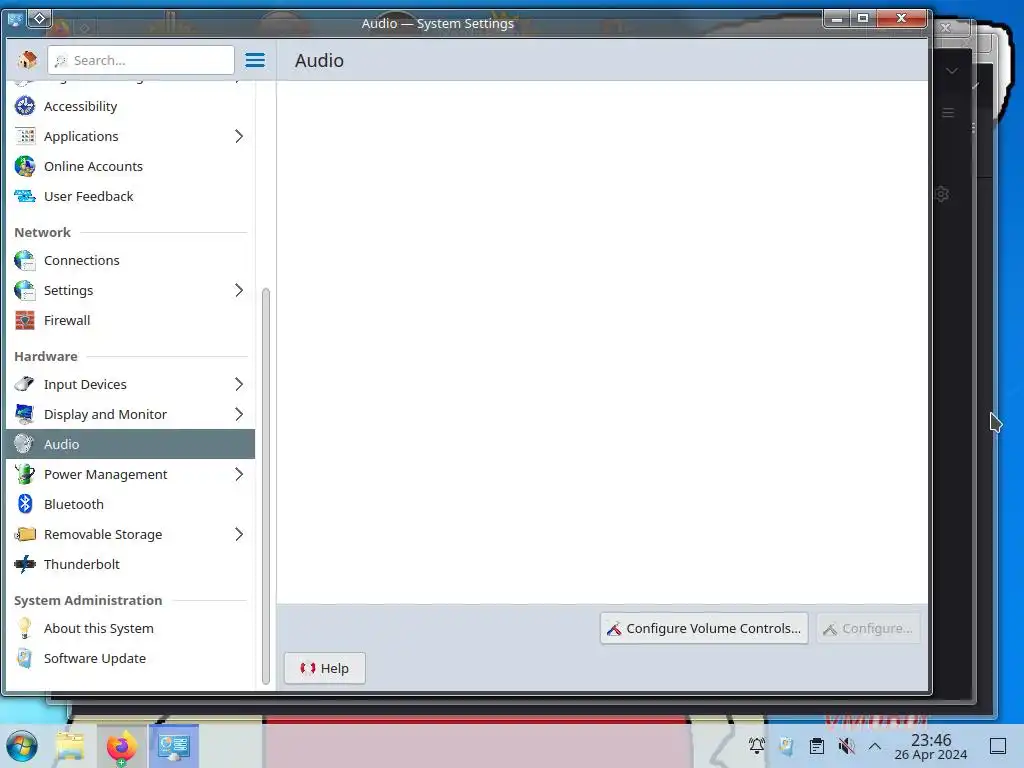Click the System Settings taskbar entry
1024x768 pixels.
[174, 746]
